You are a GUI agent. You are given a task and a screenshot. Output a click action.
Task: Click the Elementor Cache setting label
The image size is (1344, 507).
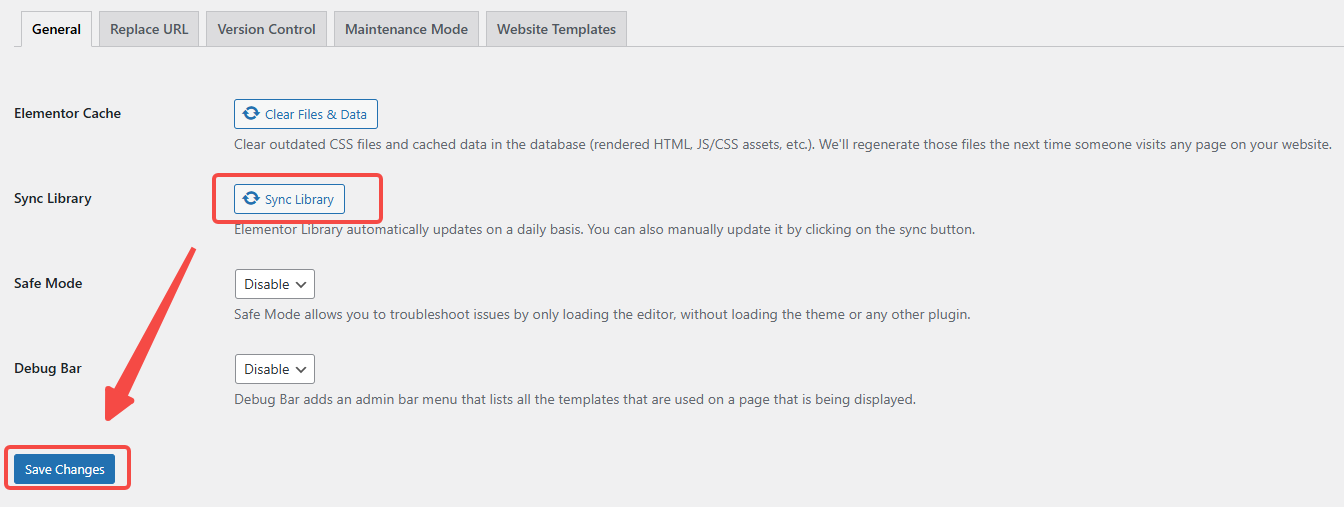[x=67, y=114]
